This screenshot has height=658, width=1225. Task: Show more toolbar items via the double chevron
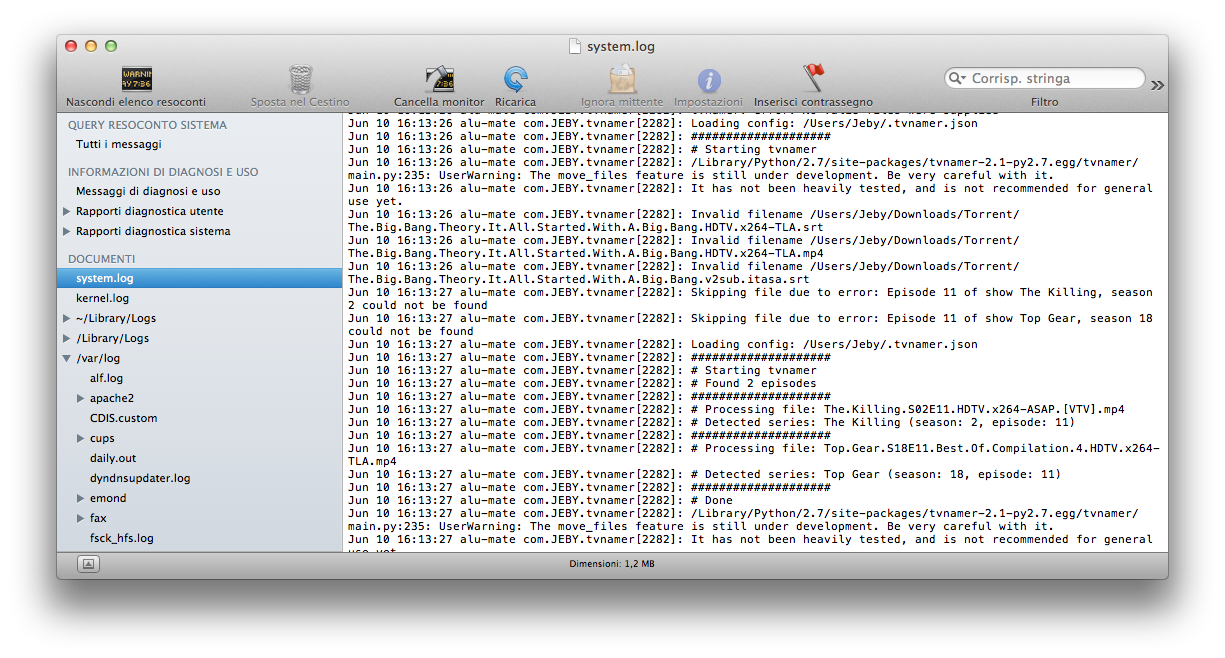1157,85
